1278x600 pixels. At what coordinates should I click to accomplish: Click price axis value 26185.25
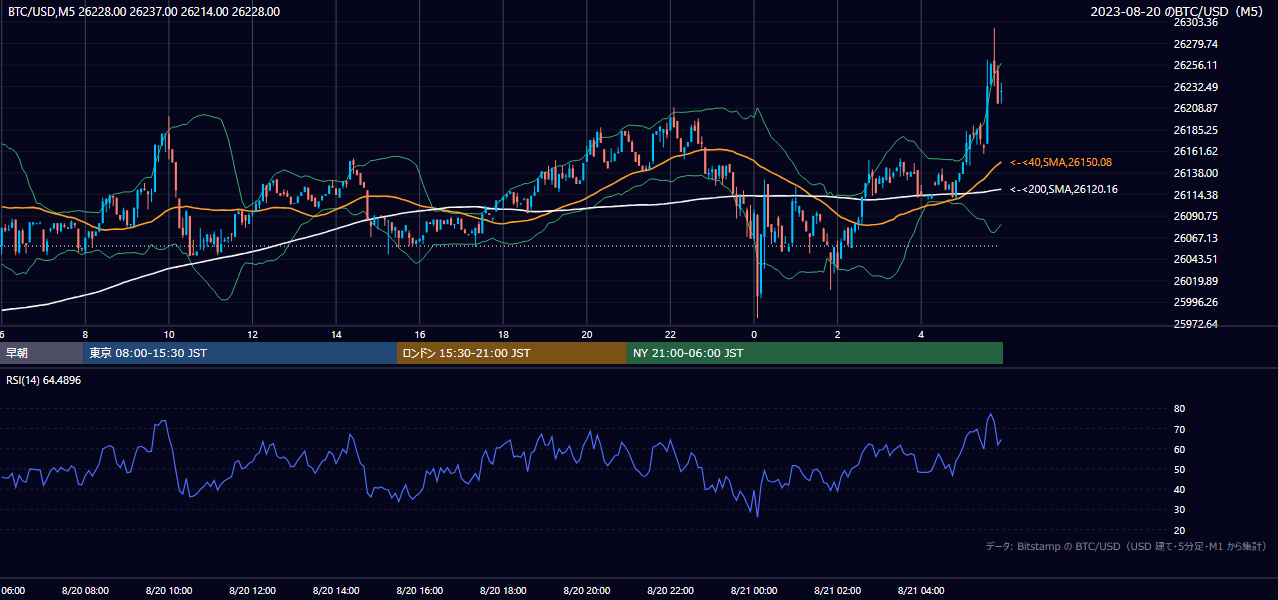tap(1195, 130)
